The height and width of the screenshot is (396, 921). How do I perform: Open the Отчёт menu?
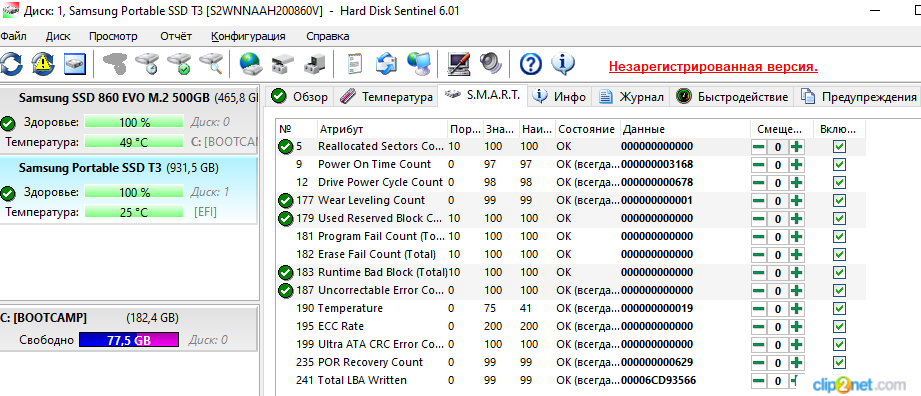(176, 36)
